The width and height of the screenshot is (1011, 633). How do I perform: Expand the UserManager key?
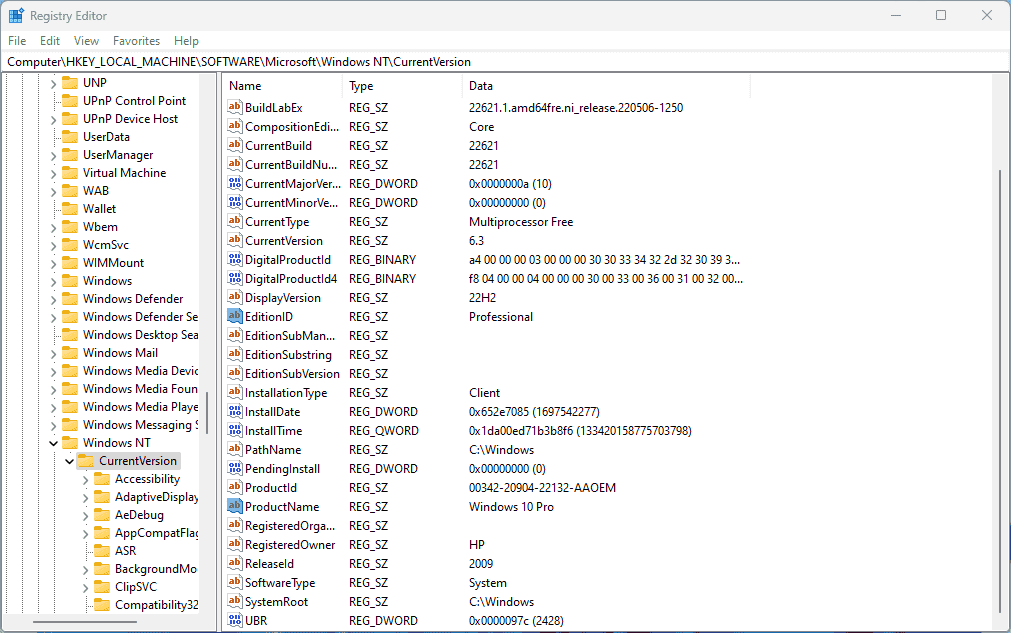[54, 155]
